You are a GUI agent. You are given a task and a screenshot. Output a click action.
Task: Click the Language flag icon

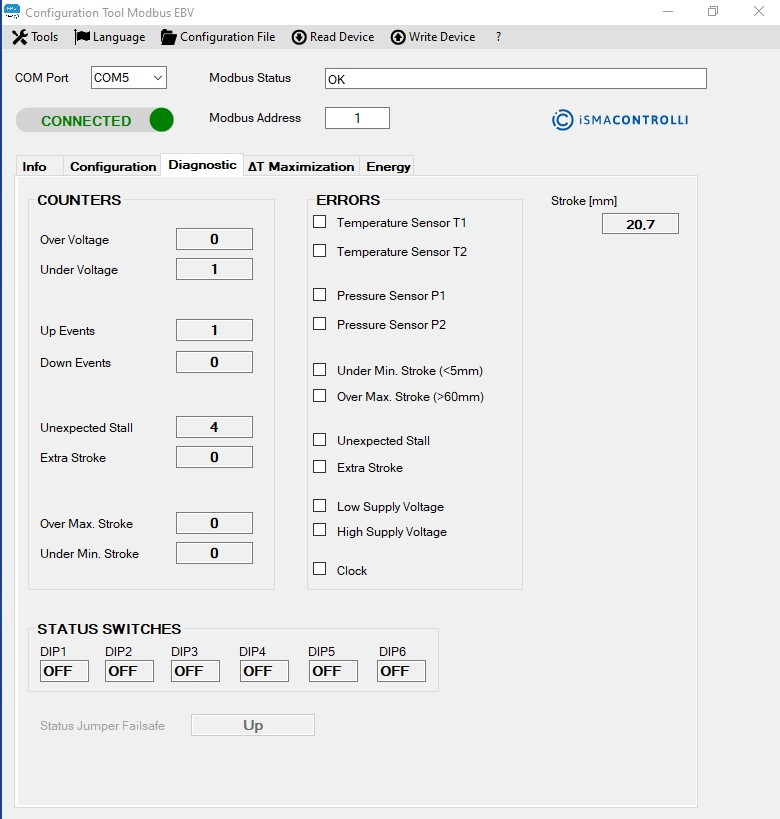coord(82,37)
